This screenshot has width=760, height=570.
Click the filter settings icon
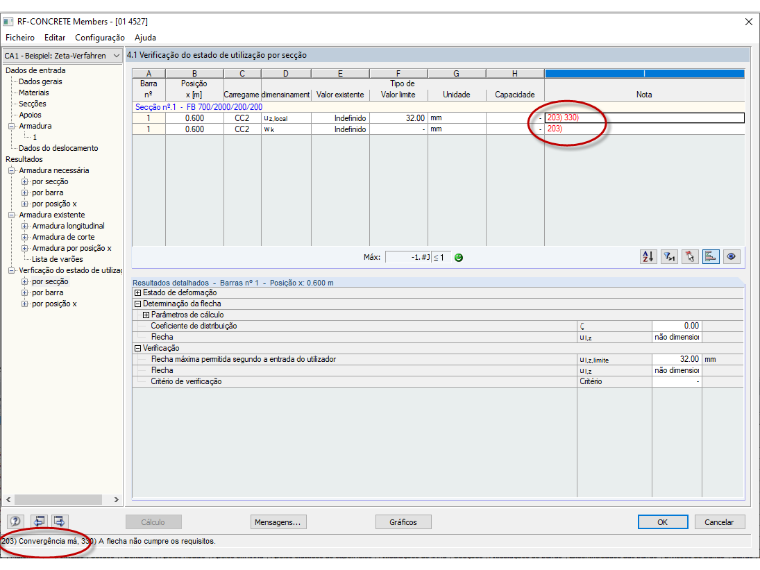[x=669, y=256]
